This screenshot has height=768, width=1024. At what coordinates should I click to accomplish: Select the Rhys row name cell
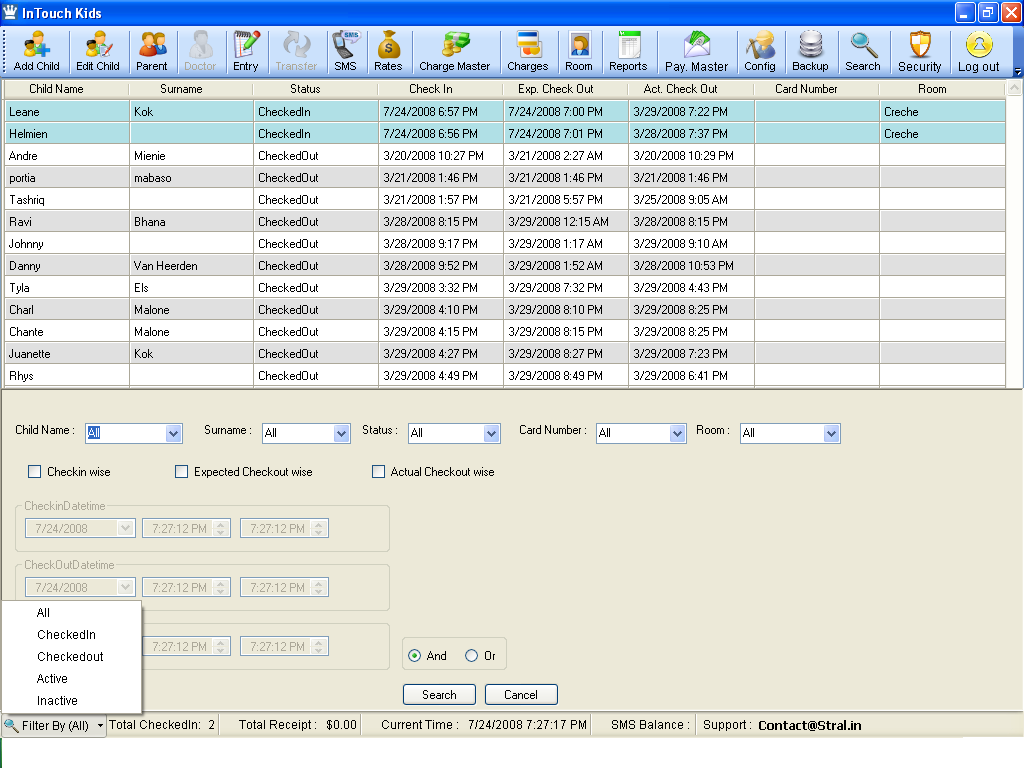(x=67, y=376)
